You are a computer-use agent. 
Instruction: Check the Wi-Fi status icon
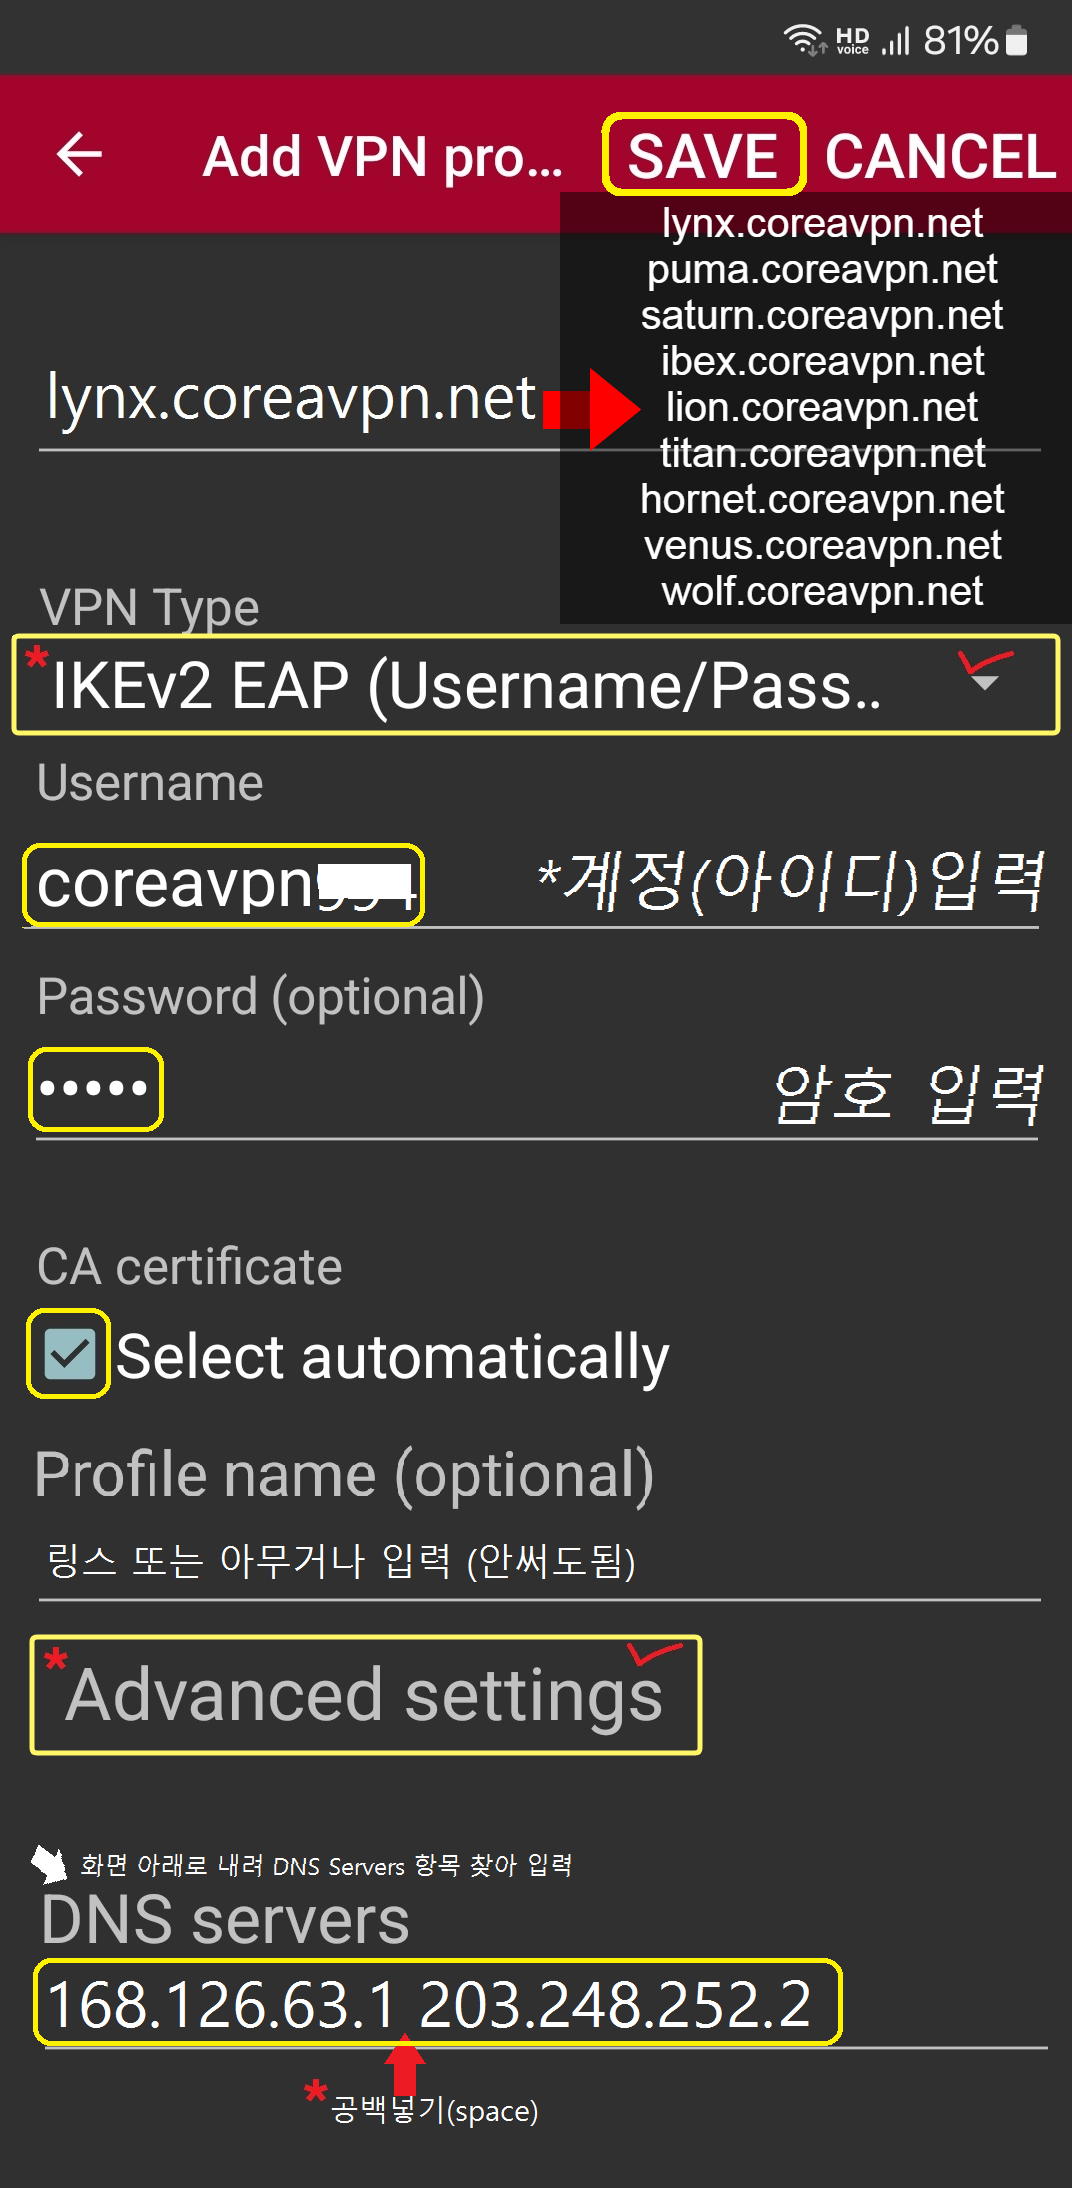[x=803, y=40]
